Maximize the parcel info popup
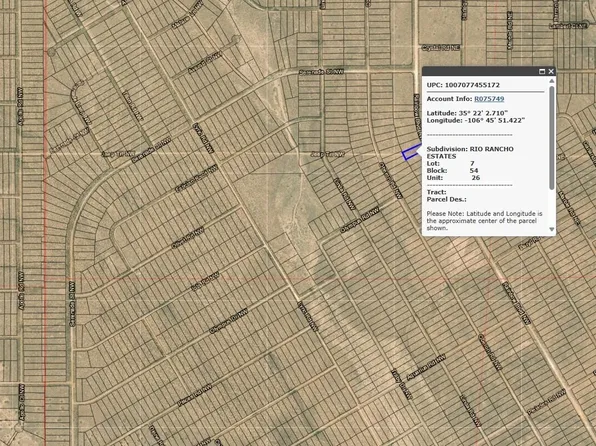596x446 pixels. pos(542,71)
